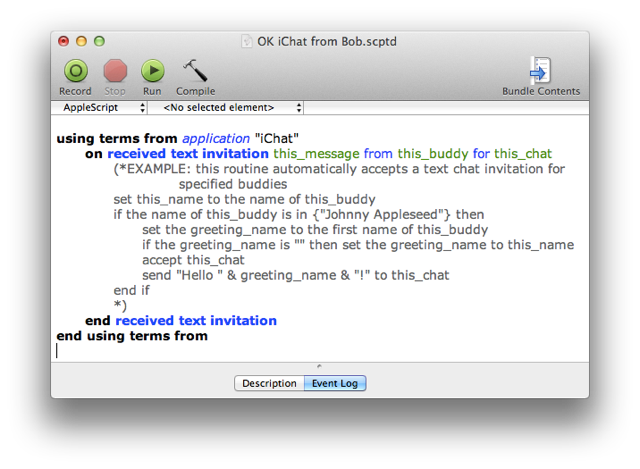Select the Event Log tab

click(335, 383)
